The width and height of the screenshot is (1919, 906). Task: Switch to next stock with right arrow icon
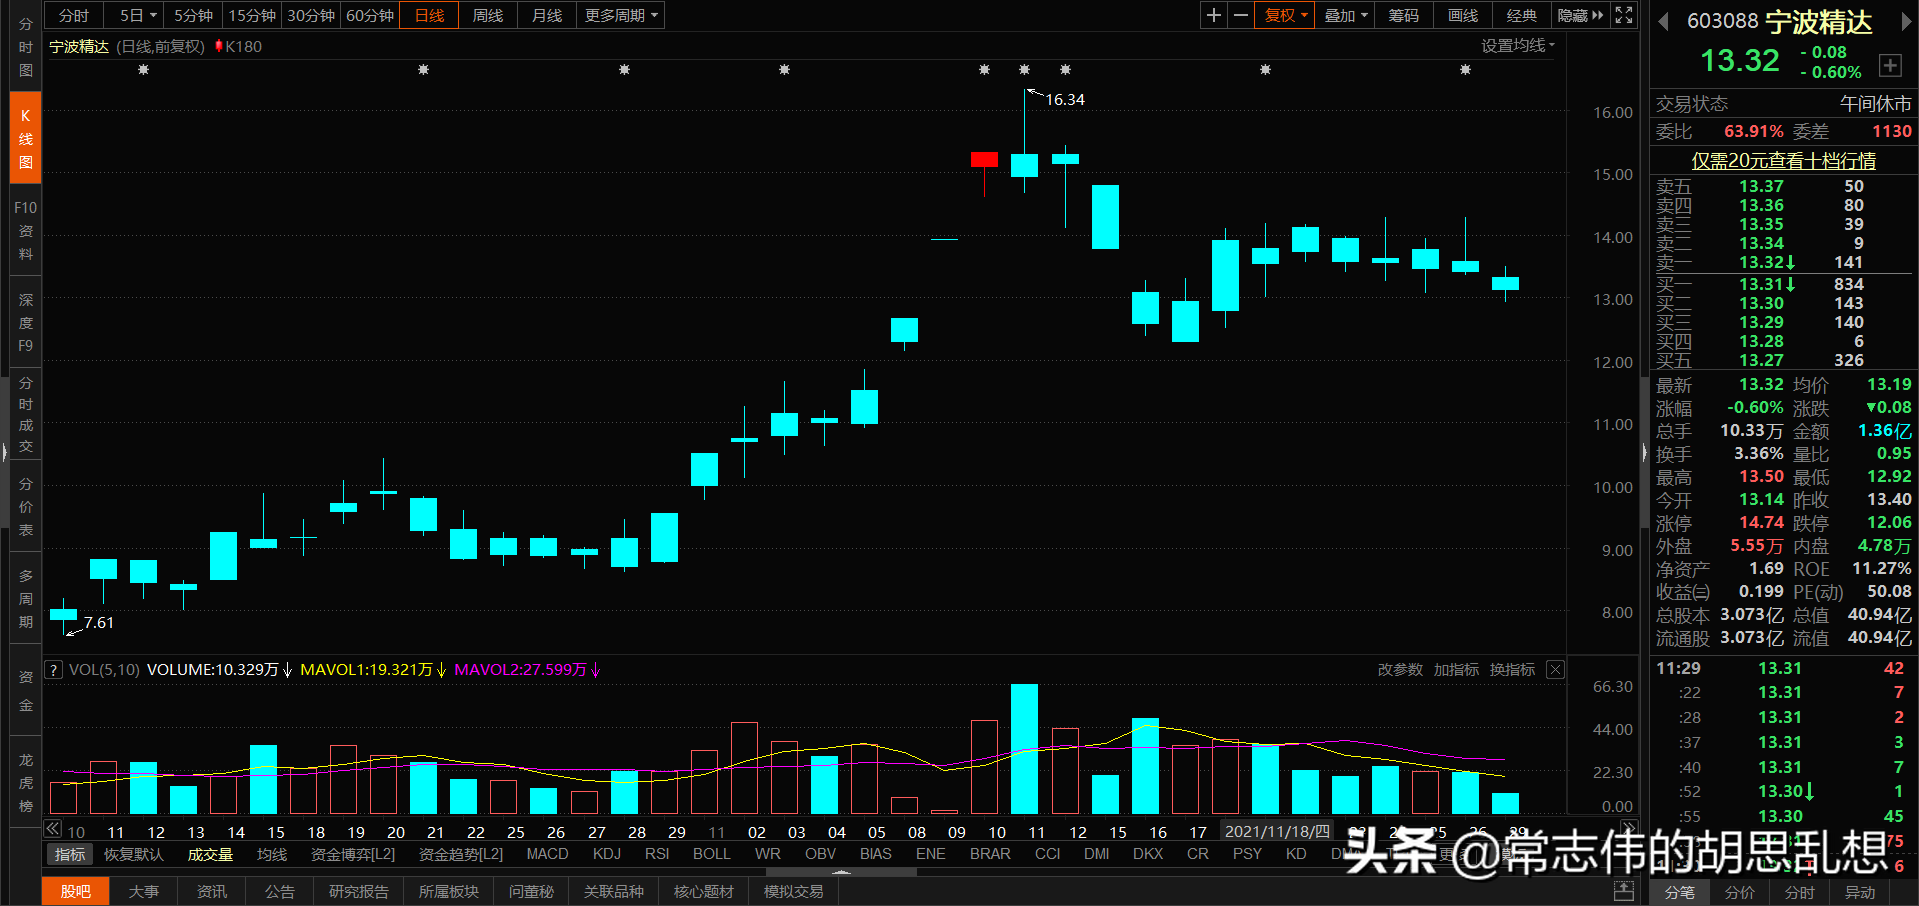pyautogui.click(x=1908, y=20)
